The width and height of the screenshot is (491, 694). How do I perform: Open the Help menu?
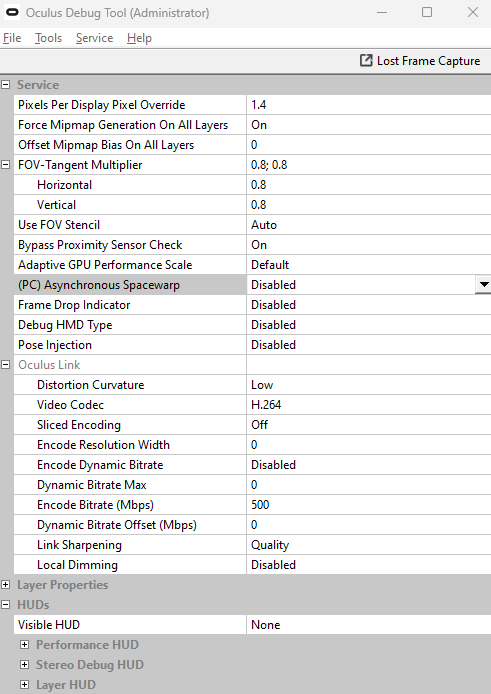pyautogui.click(x=139, y=38)
